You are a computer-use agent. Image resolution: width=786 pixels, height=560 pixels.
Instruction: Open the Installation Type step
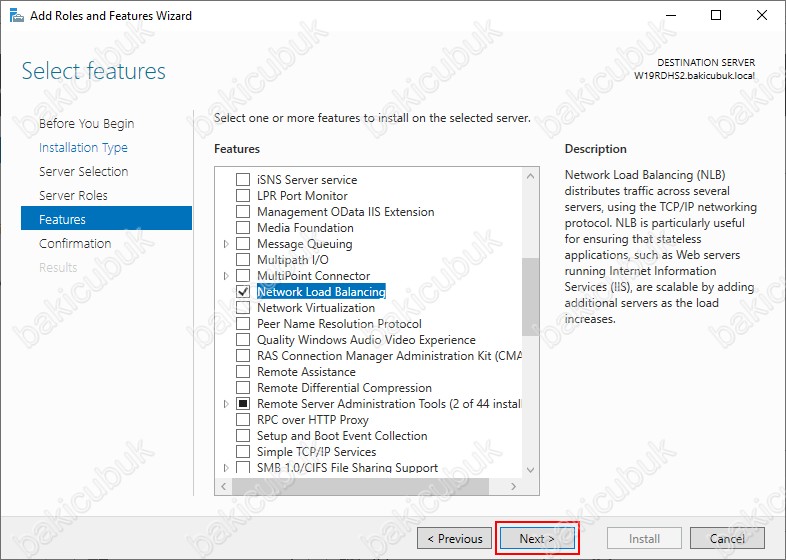click(83, 147)
